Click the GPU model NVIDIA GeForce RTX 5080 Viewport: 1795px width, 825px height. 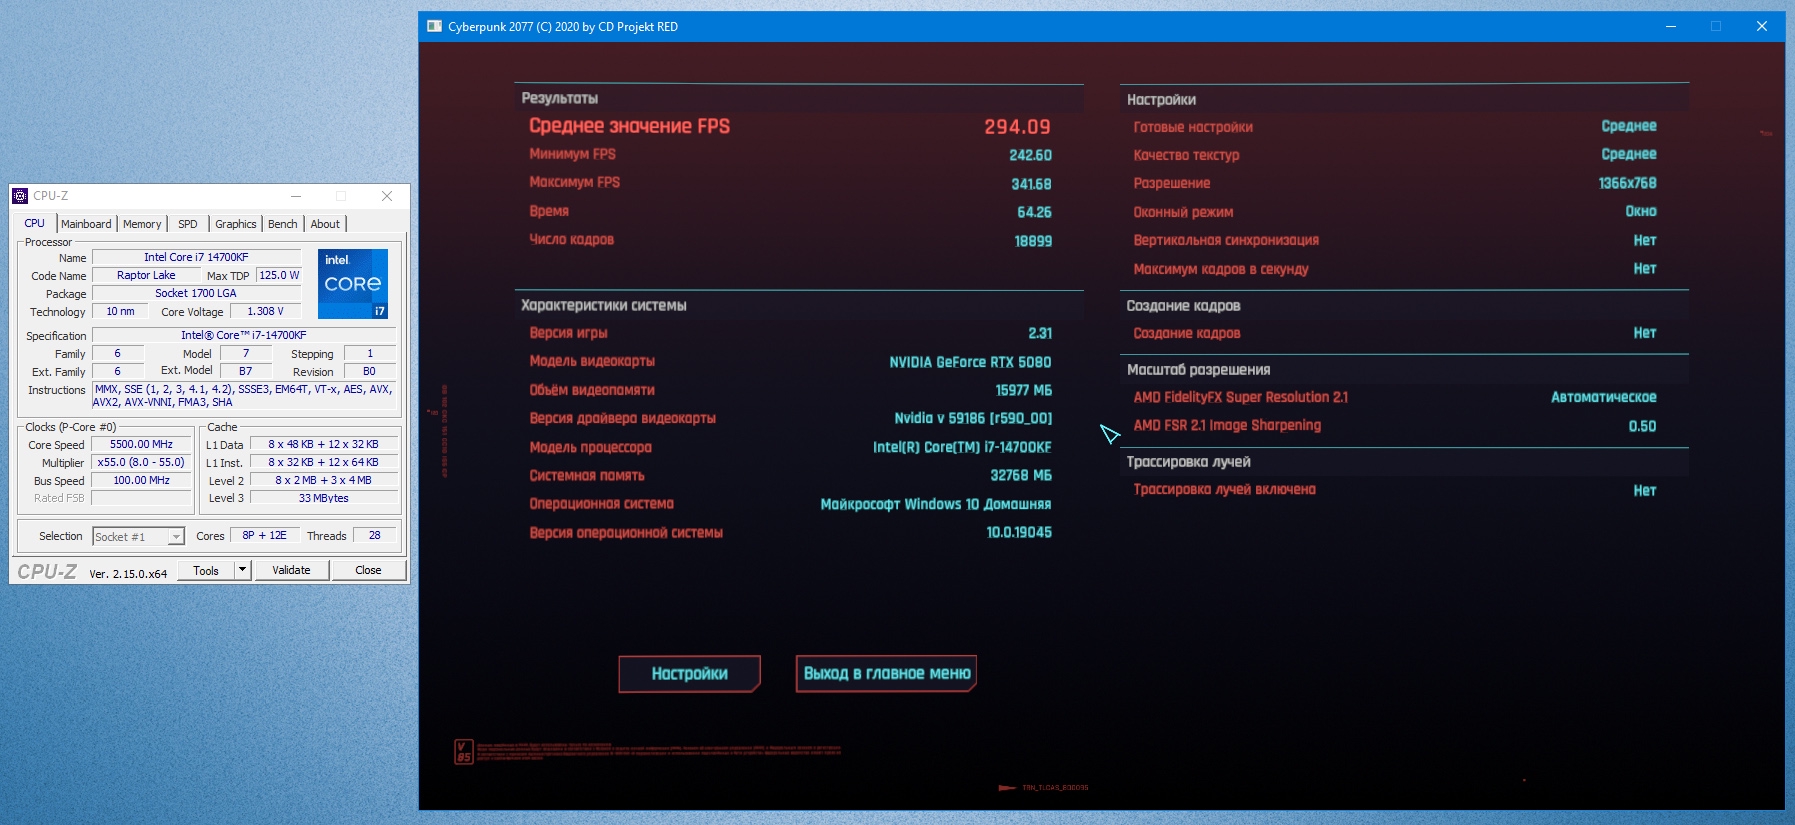click(970, 362)
